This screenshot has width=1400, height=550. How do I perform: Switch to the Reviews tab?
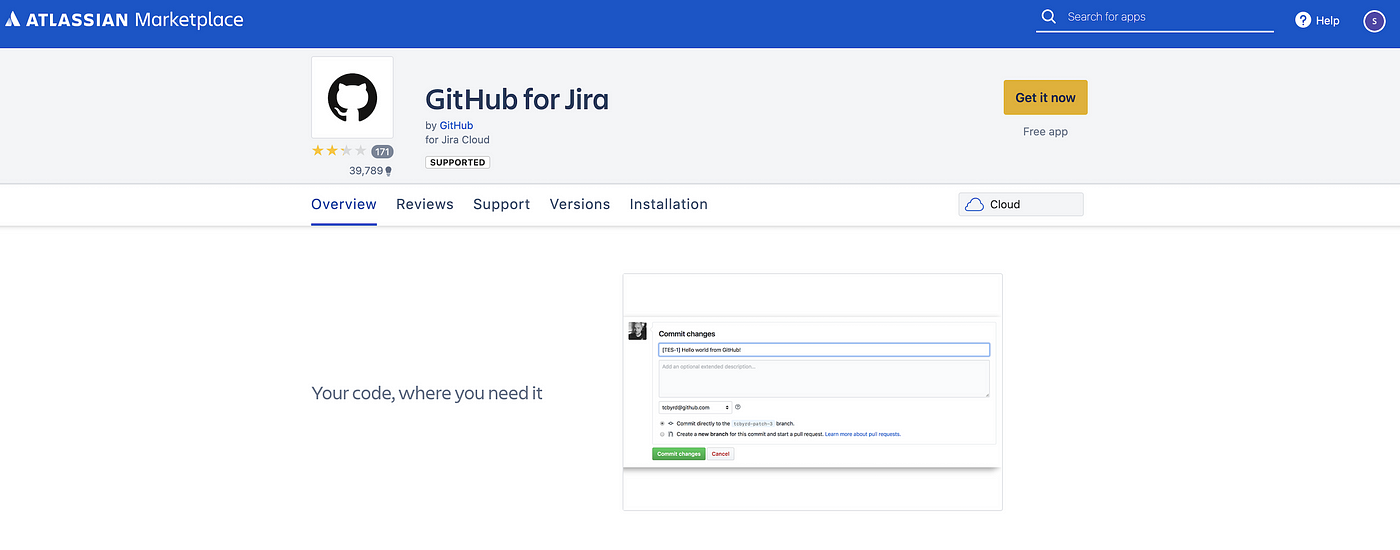point(425,204)
